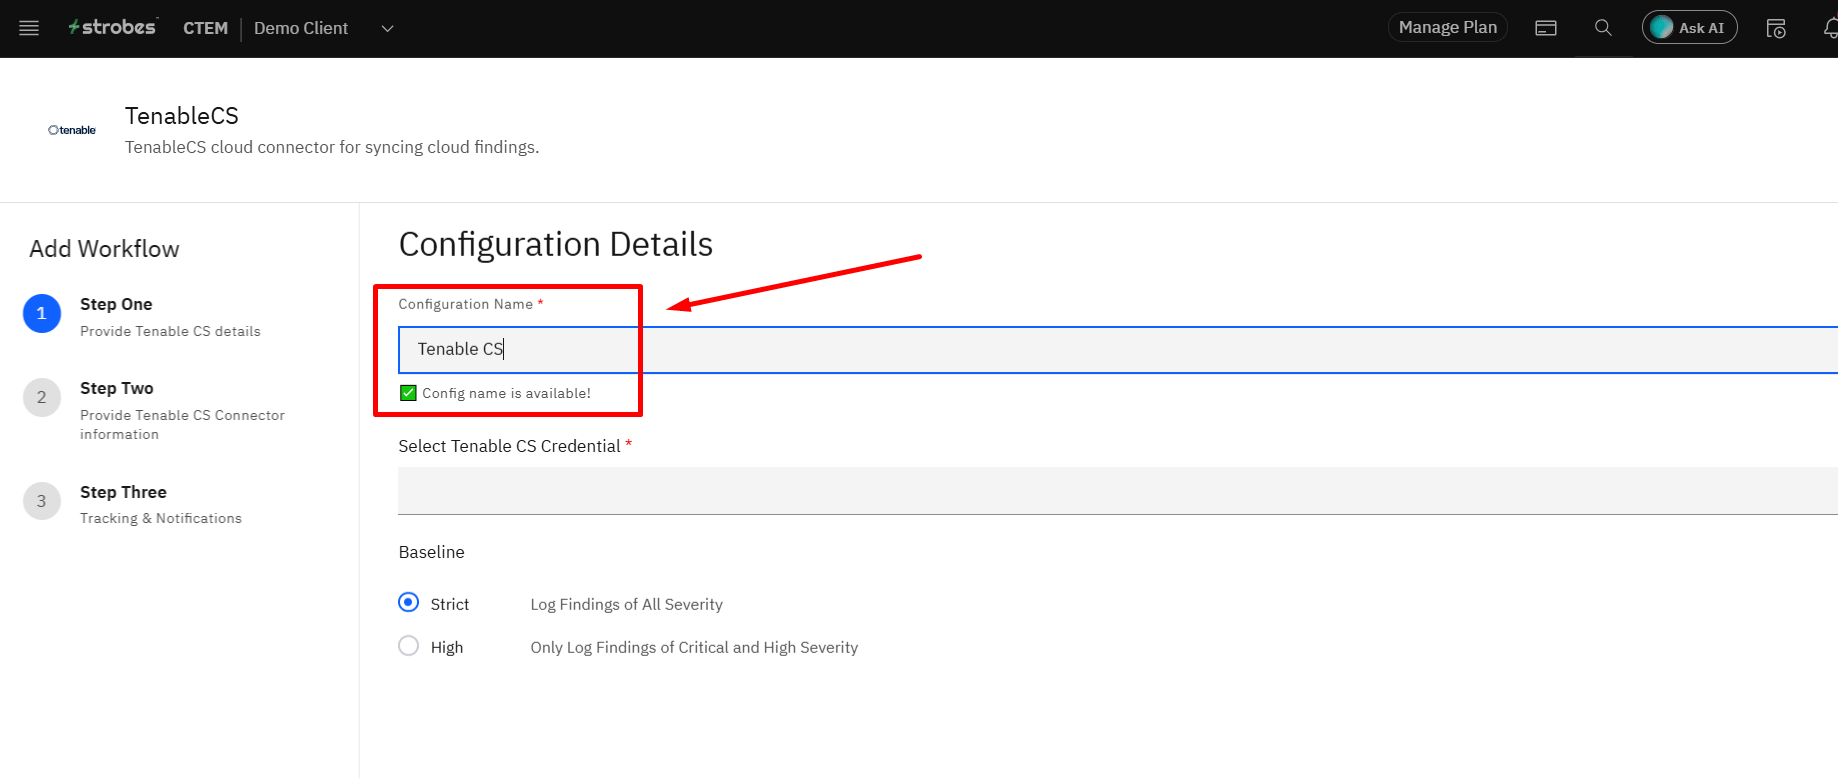Click the TenableCS page title

pyautogui.click(x=182, y=116)
